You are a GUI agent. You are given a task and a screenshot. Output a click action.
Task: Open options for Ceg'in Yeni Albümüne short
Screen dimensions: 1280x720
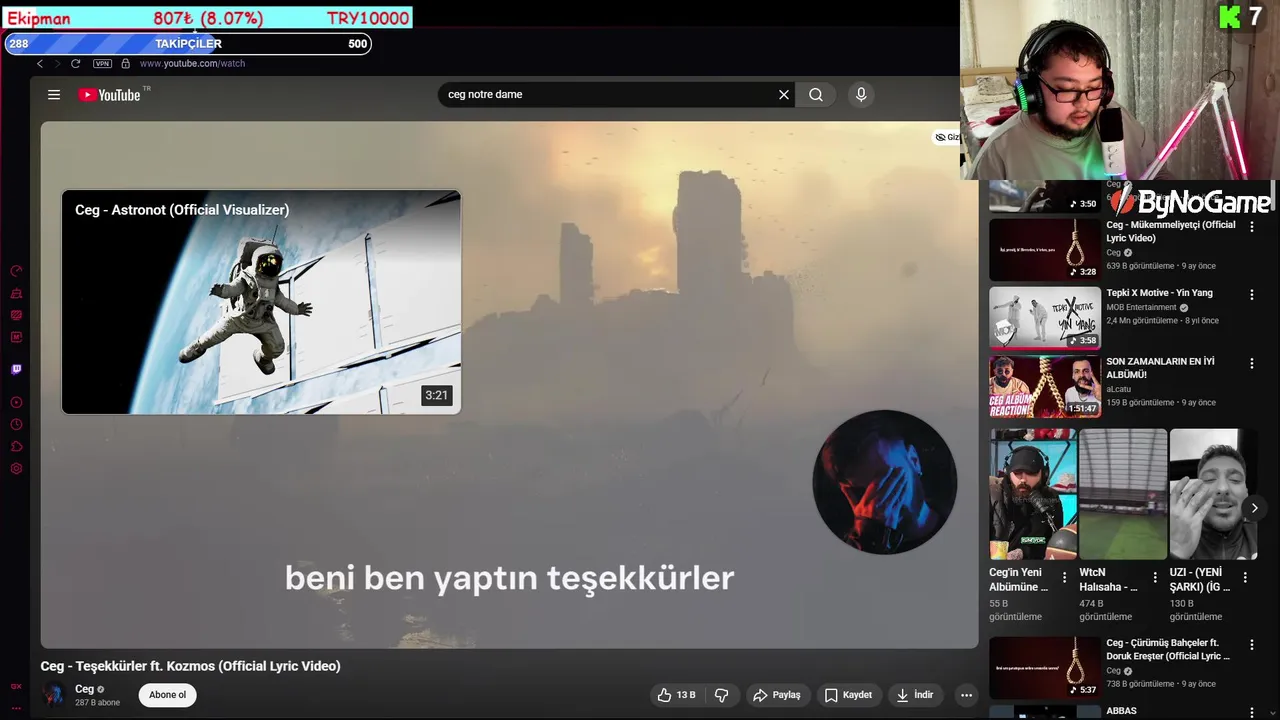(1064, 578)
